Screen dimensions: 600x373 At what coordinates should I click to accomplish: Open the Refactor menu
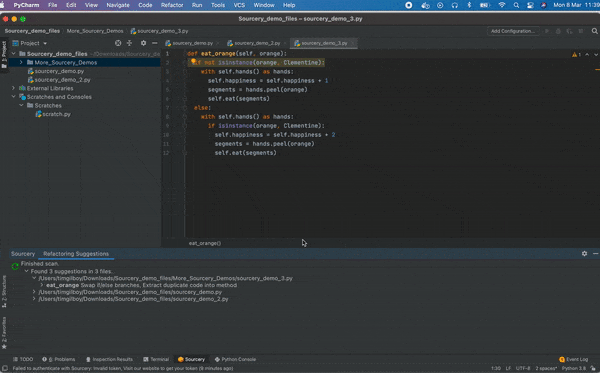(x=172, y=5)
